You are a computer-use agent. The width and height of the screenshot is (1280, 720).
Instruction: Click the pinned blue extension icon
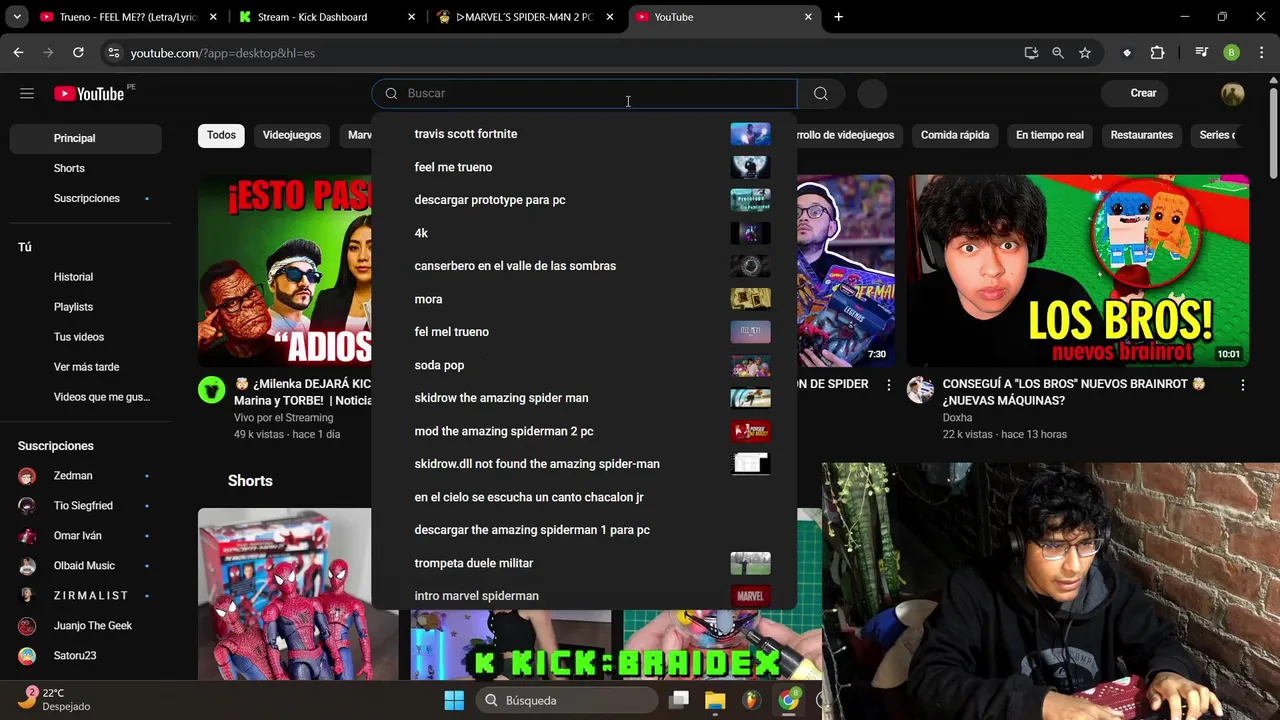pos(1127,52)
